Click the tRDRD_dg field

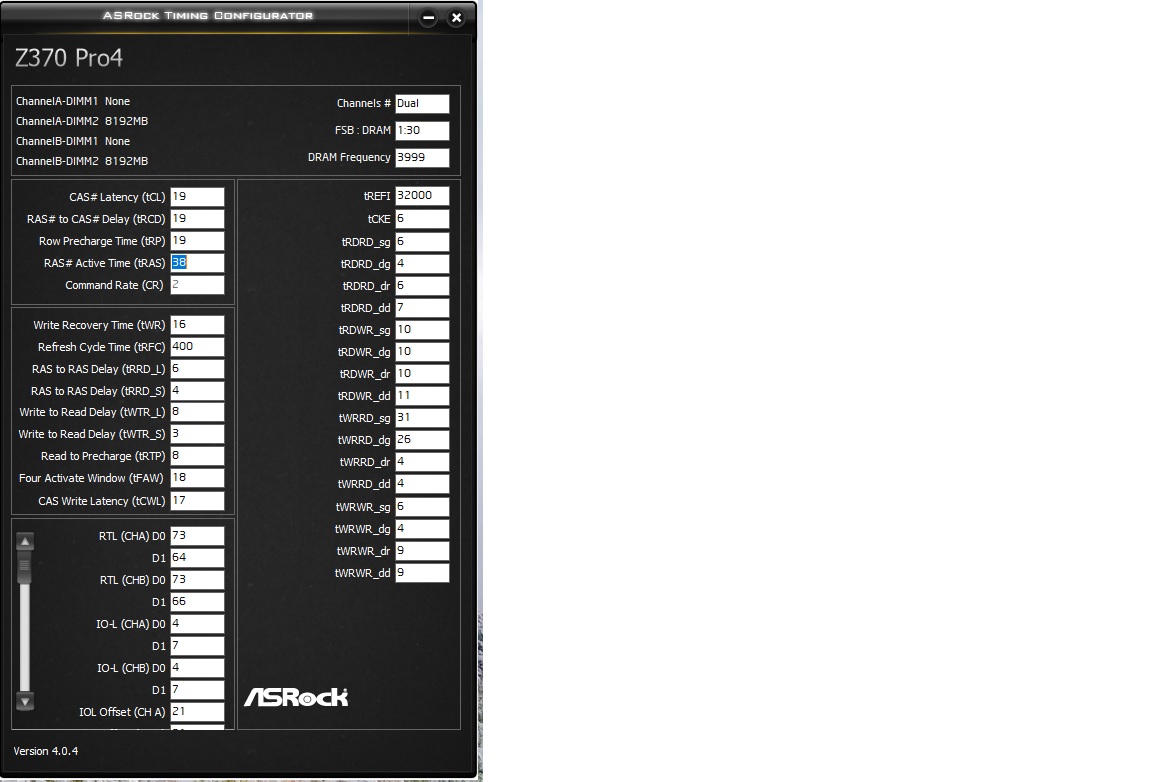pyautogui.click(x=422, y=264)
